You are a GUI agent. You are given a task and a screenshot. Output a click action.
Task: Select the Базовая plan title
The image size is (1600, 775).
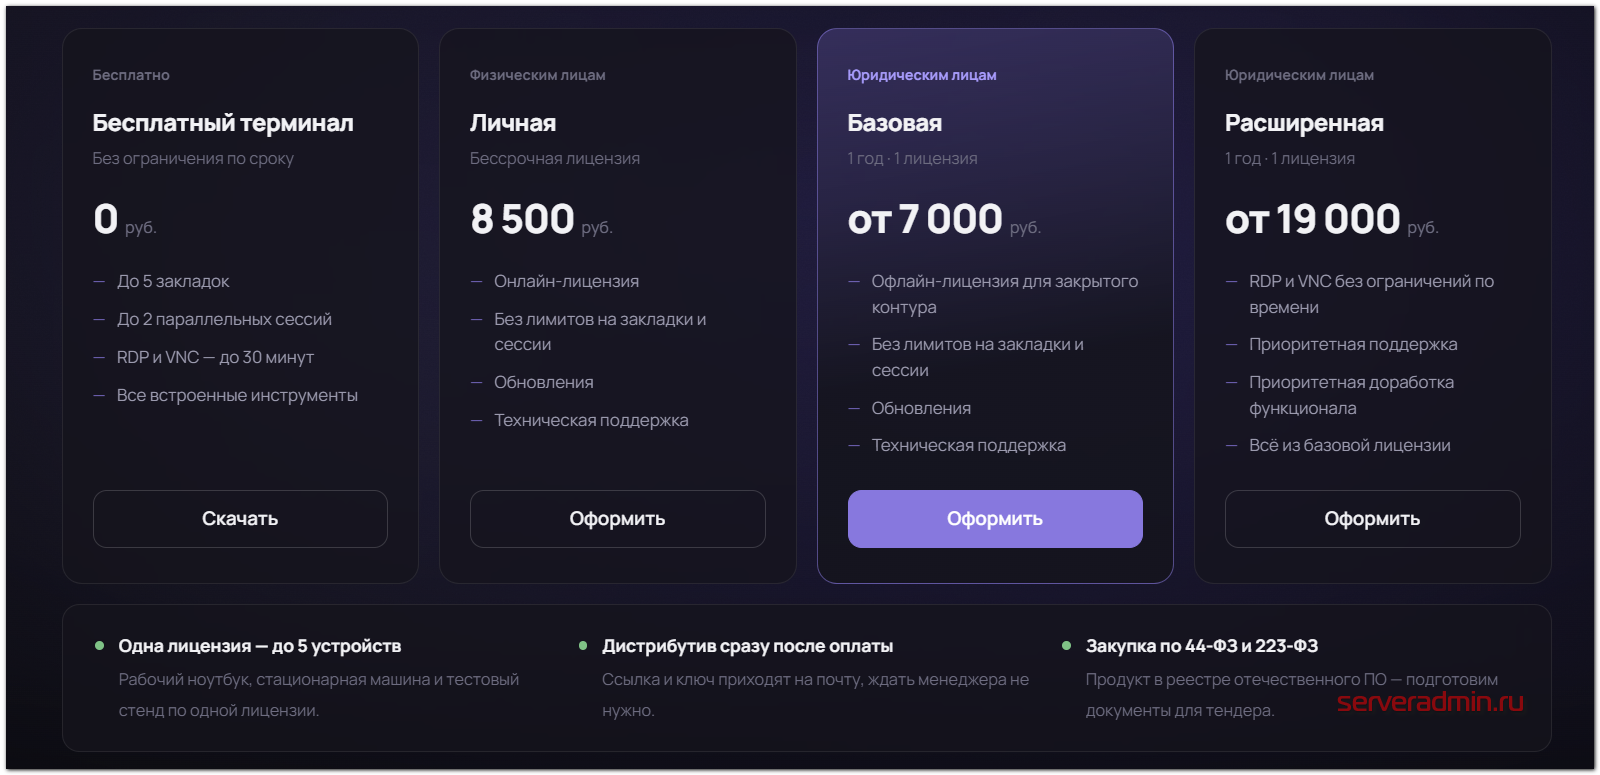[x=895, y=123]
